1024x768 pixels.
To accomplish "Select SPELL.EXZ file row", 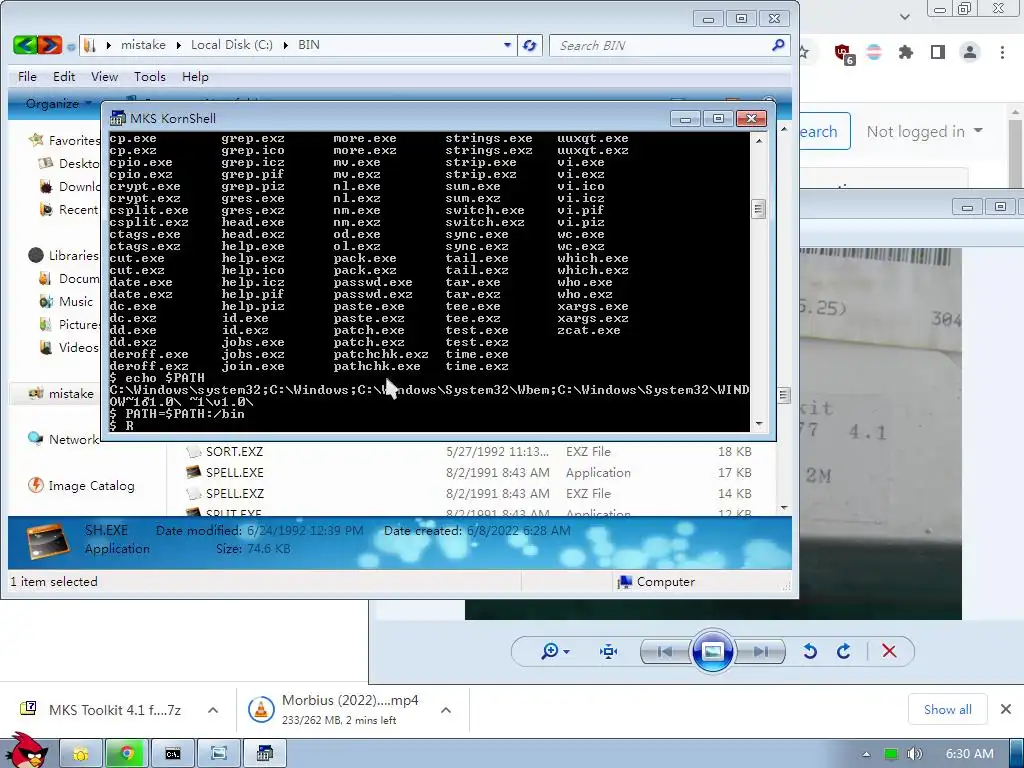I will [469, 493].
